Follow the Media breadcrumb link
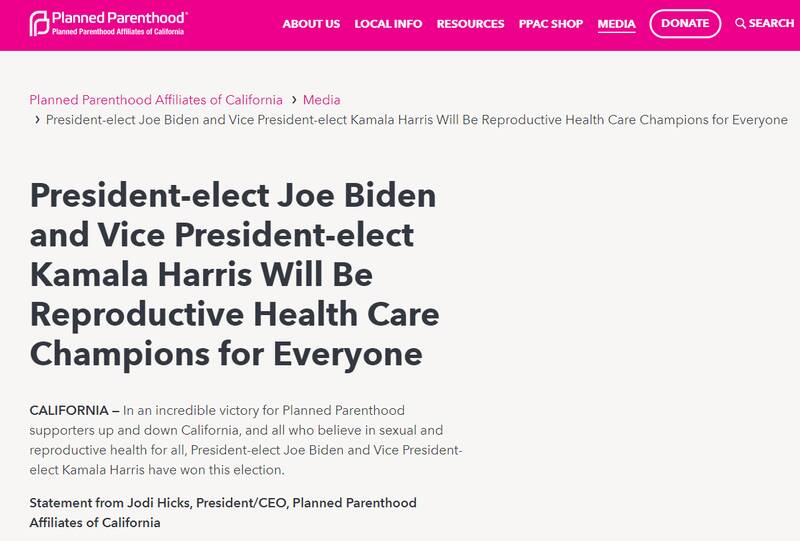800x541 pixels. point(323,100)
